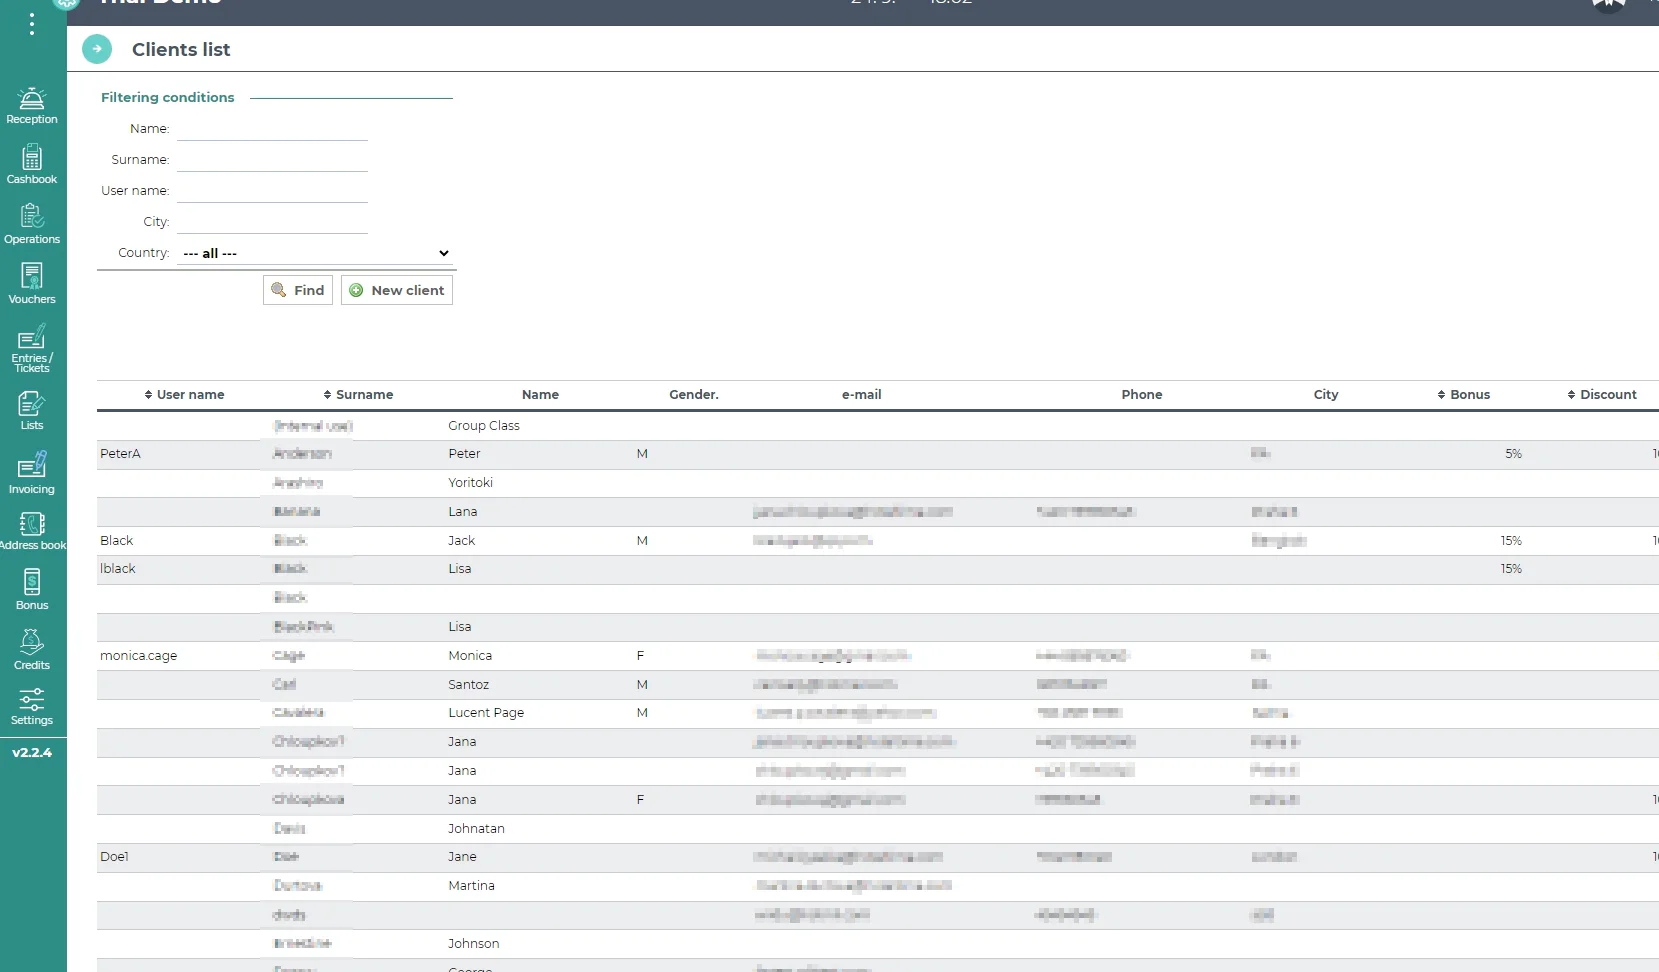
Task: Sort table by Discount column
Action: tap(1601, 395)
